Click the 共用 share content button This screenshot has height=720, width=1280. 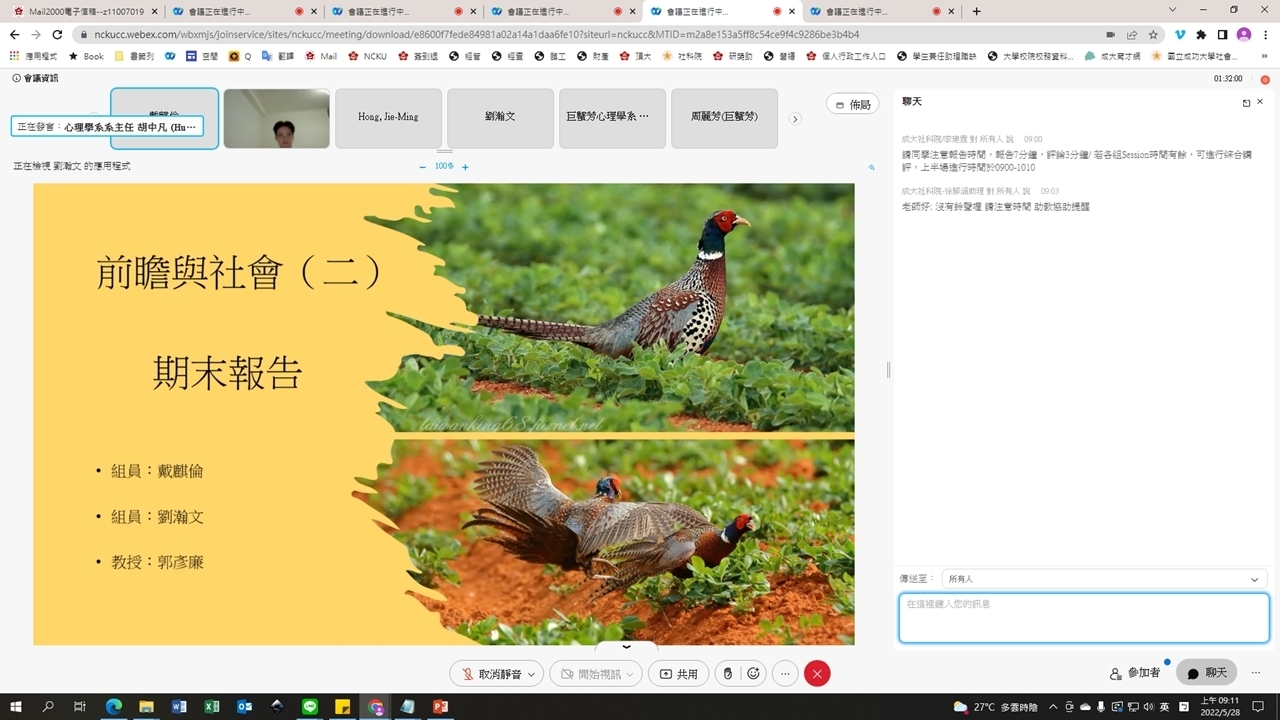point(678,674)
